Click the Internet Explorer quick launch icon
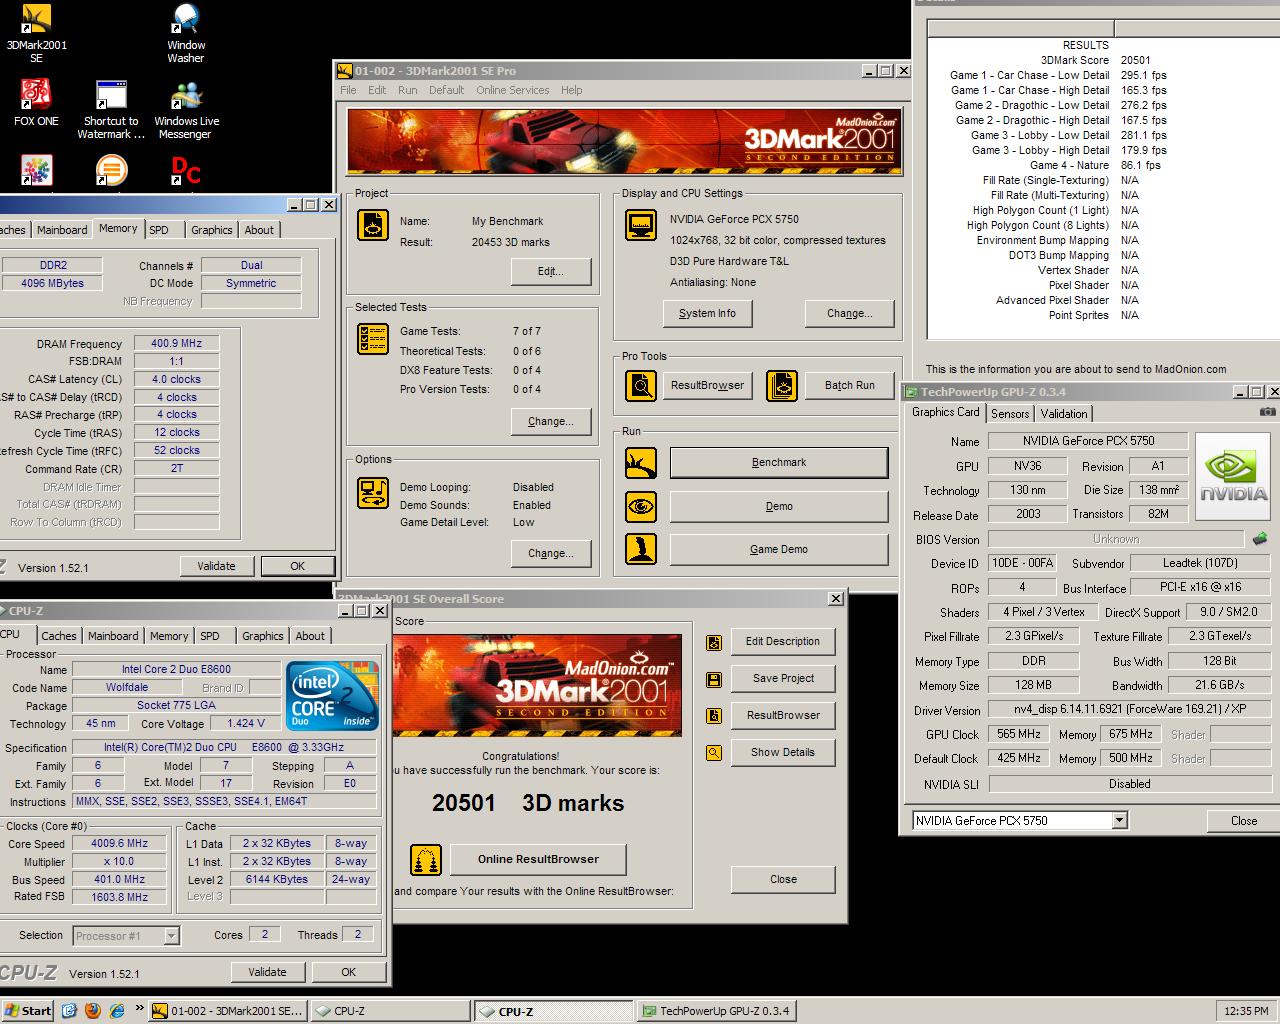The width and height of the screenshot is (1280, 1024). 117,1011
